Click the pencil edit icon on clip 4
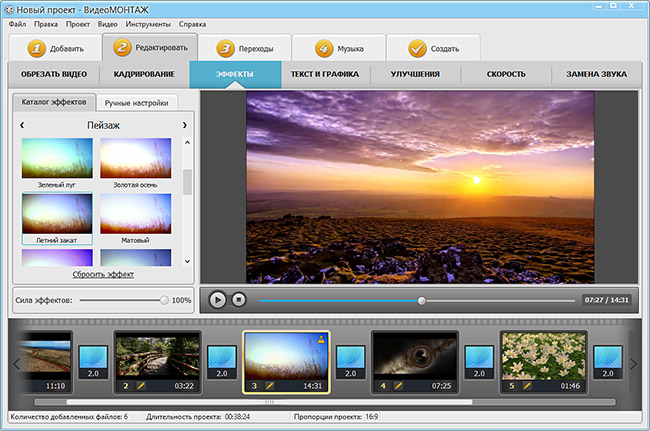650x431 pixels. pos(397,385)
